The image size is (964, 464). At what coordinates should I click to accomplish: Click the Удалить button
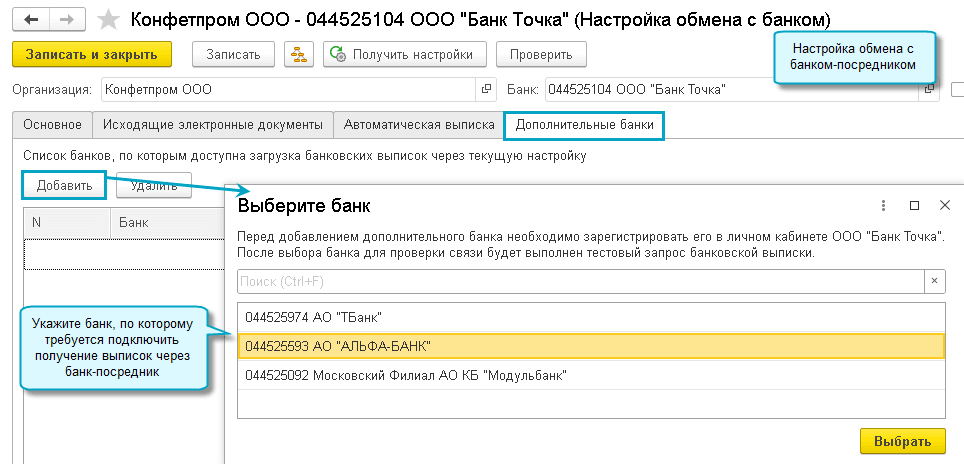click(154, 185)
